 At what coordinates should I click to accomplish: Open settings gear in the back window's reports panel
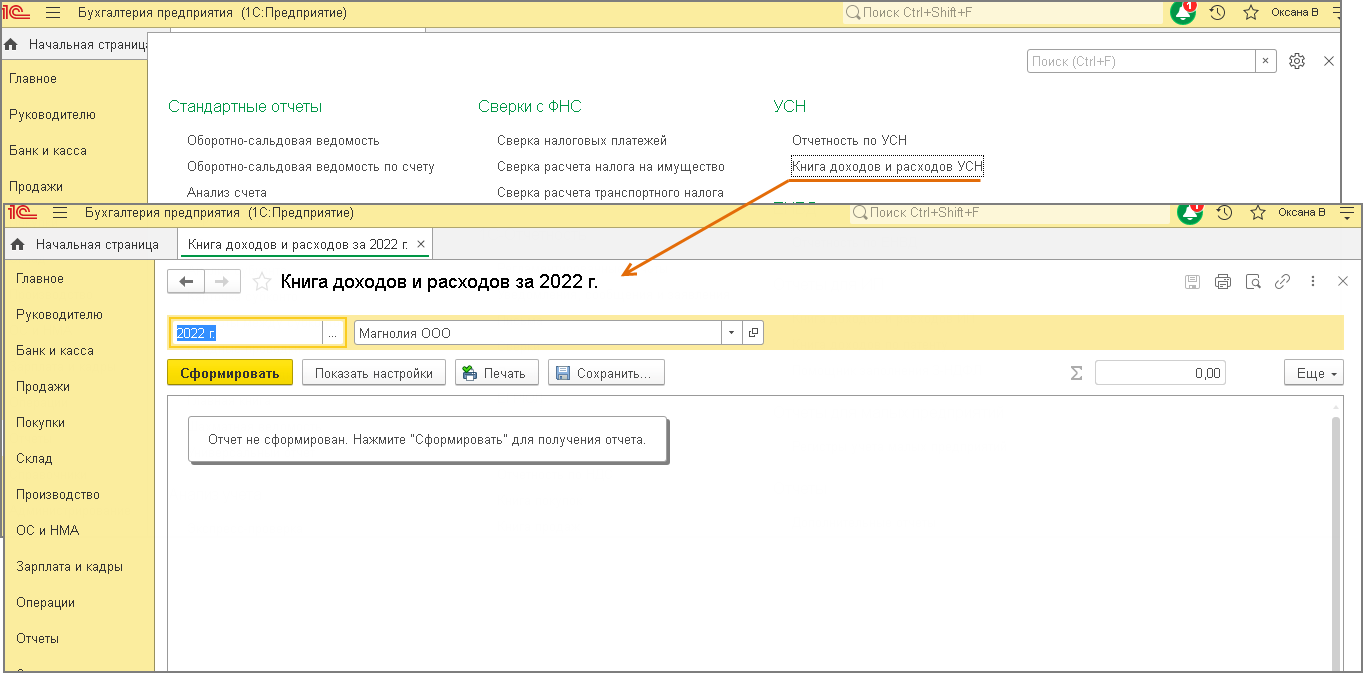pyautogui.click(x=1297, y=61)
